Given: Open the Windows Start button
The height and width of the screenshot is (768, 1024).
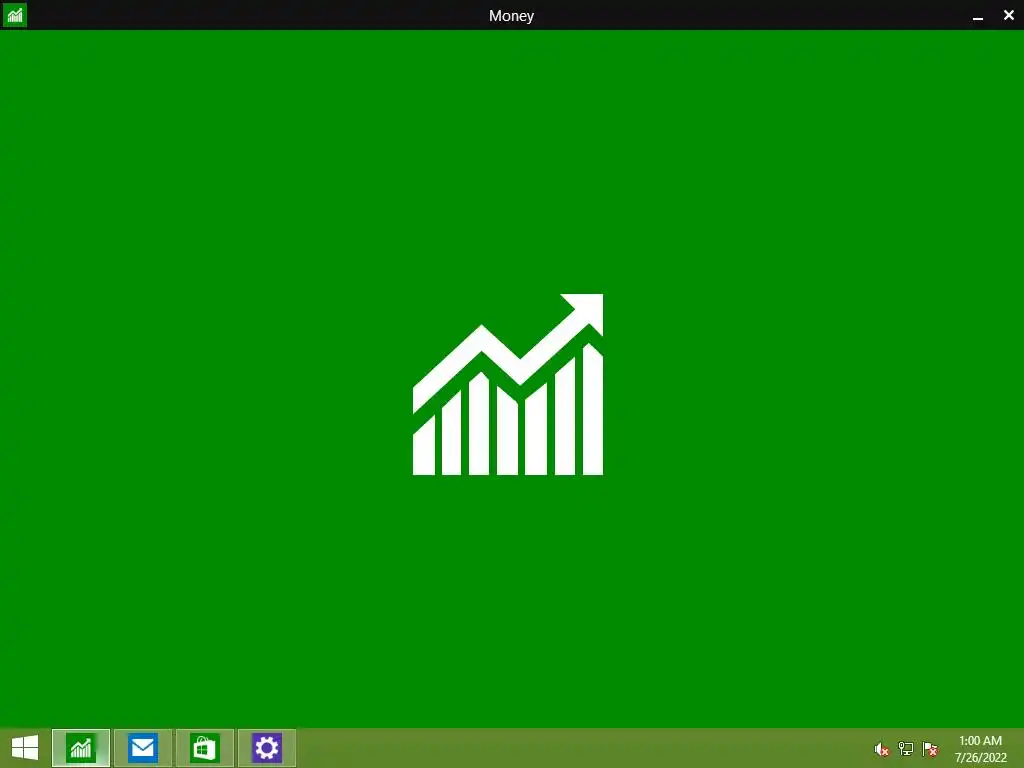Looking at the screenshot, I should coord(25,748).
